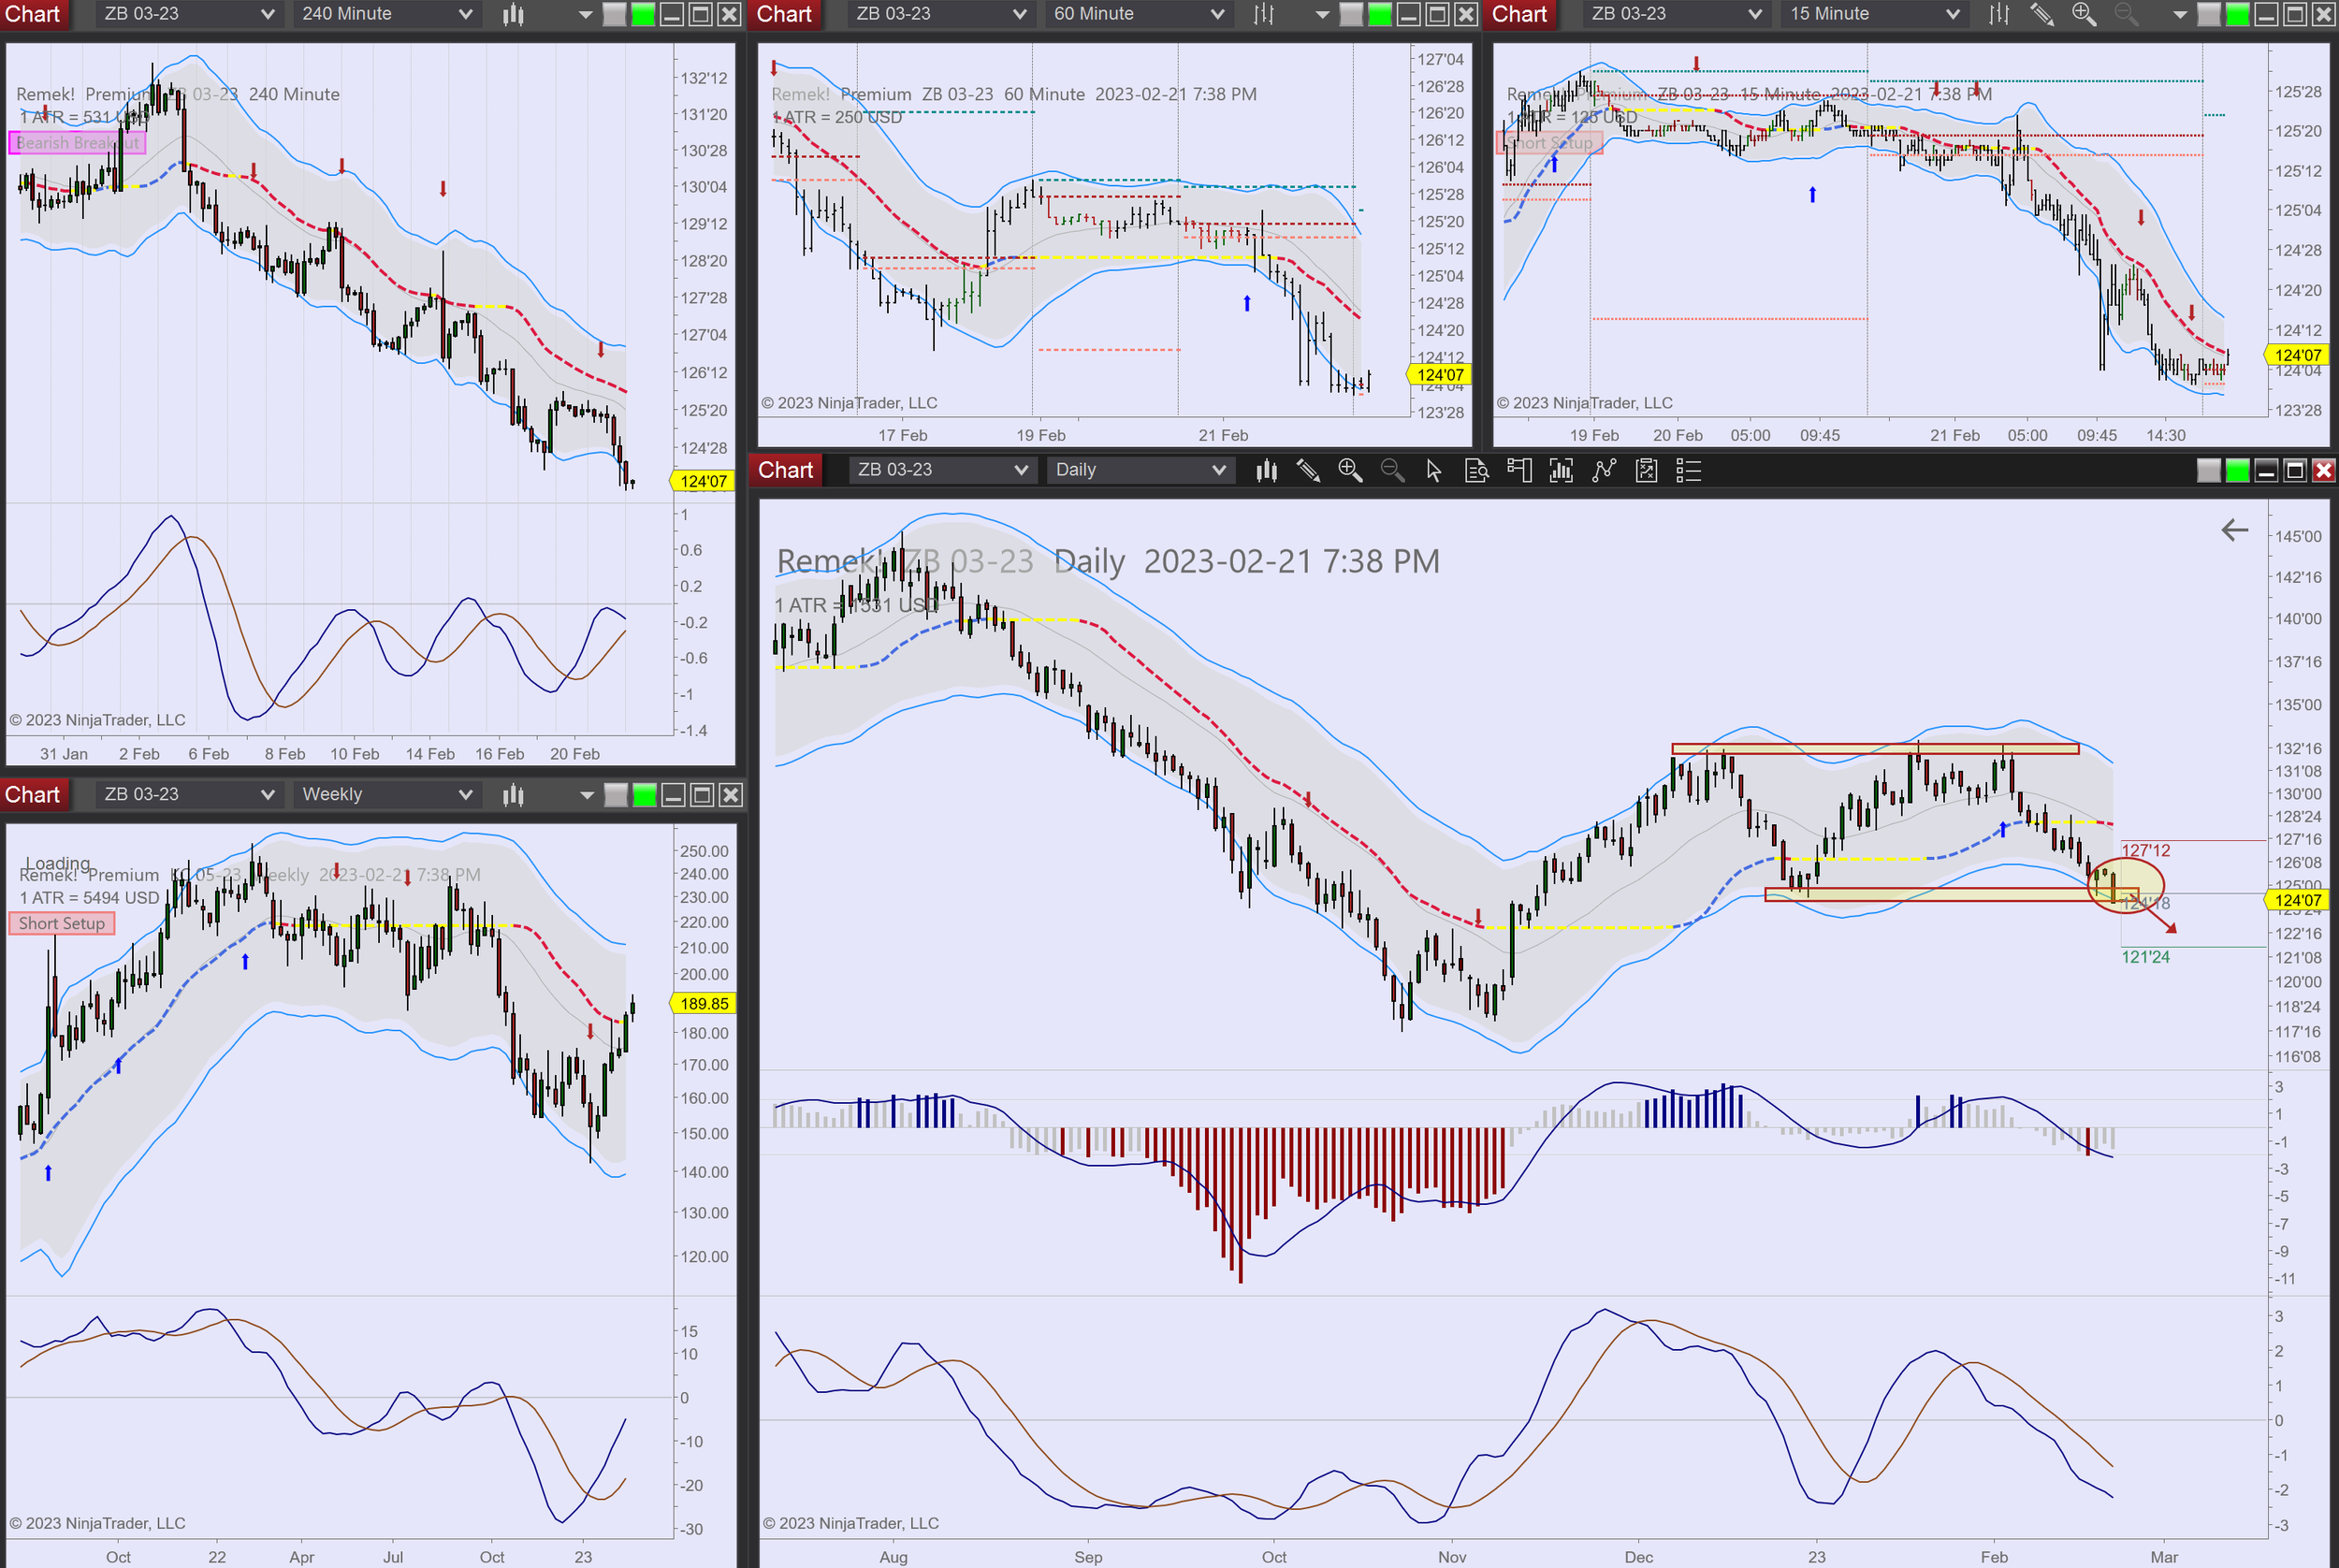This screenshot has width=2339, height=1568.
Task: Toggle green link button on Weekly chart
Action: (645, 795)
